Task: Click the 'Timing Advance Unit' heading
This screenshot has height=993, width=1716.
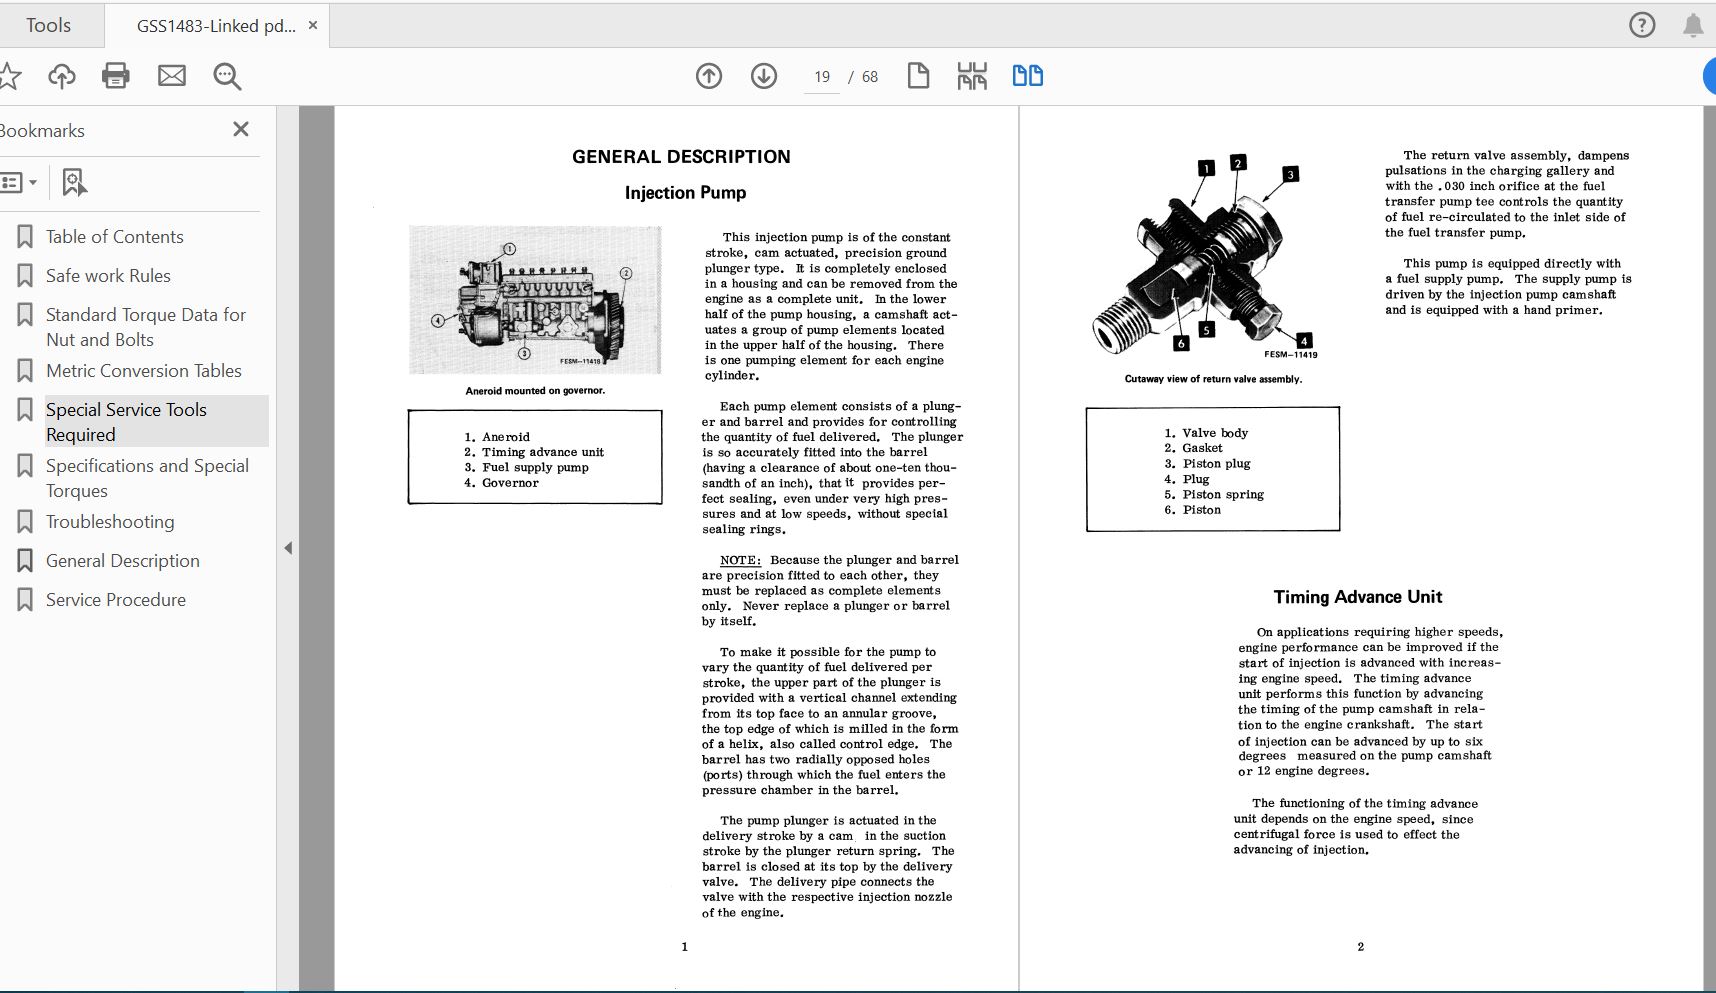Action: (x=1357, y=597)
